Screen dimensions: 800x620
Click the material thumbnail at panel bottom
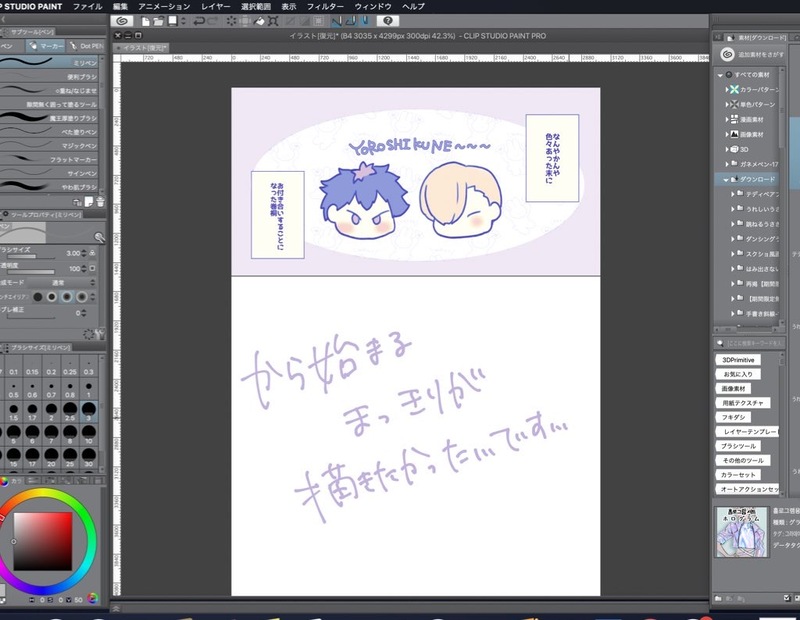click(x=742, y=532)
